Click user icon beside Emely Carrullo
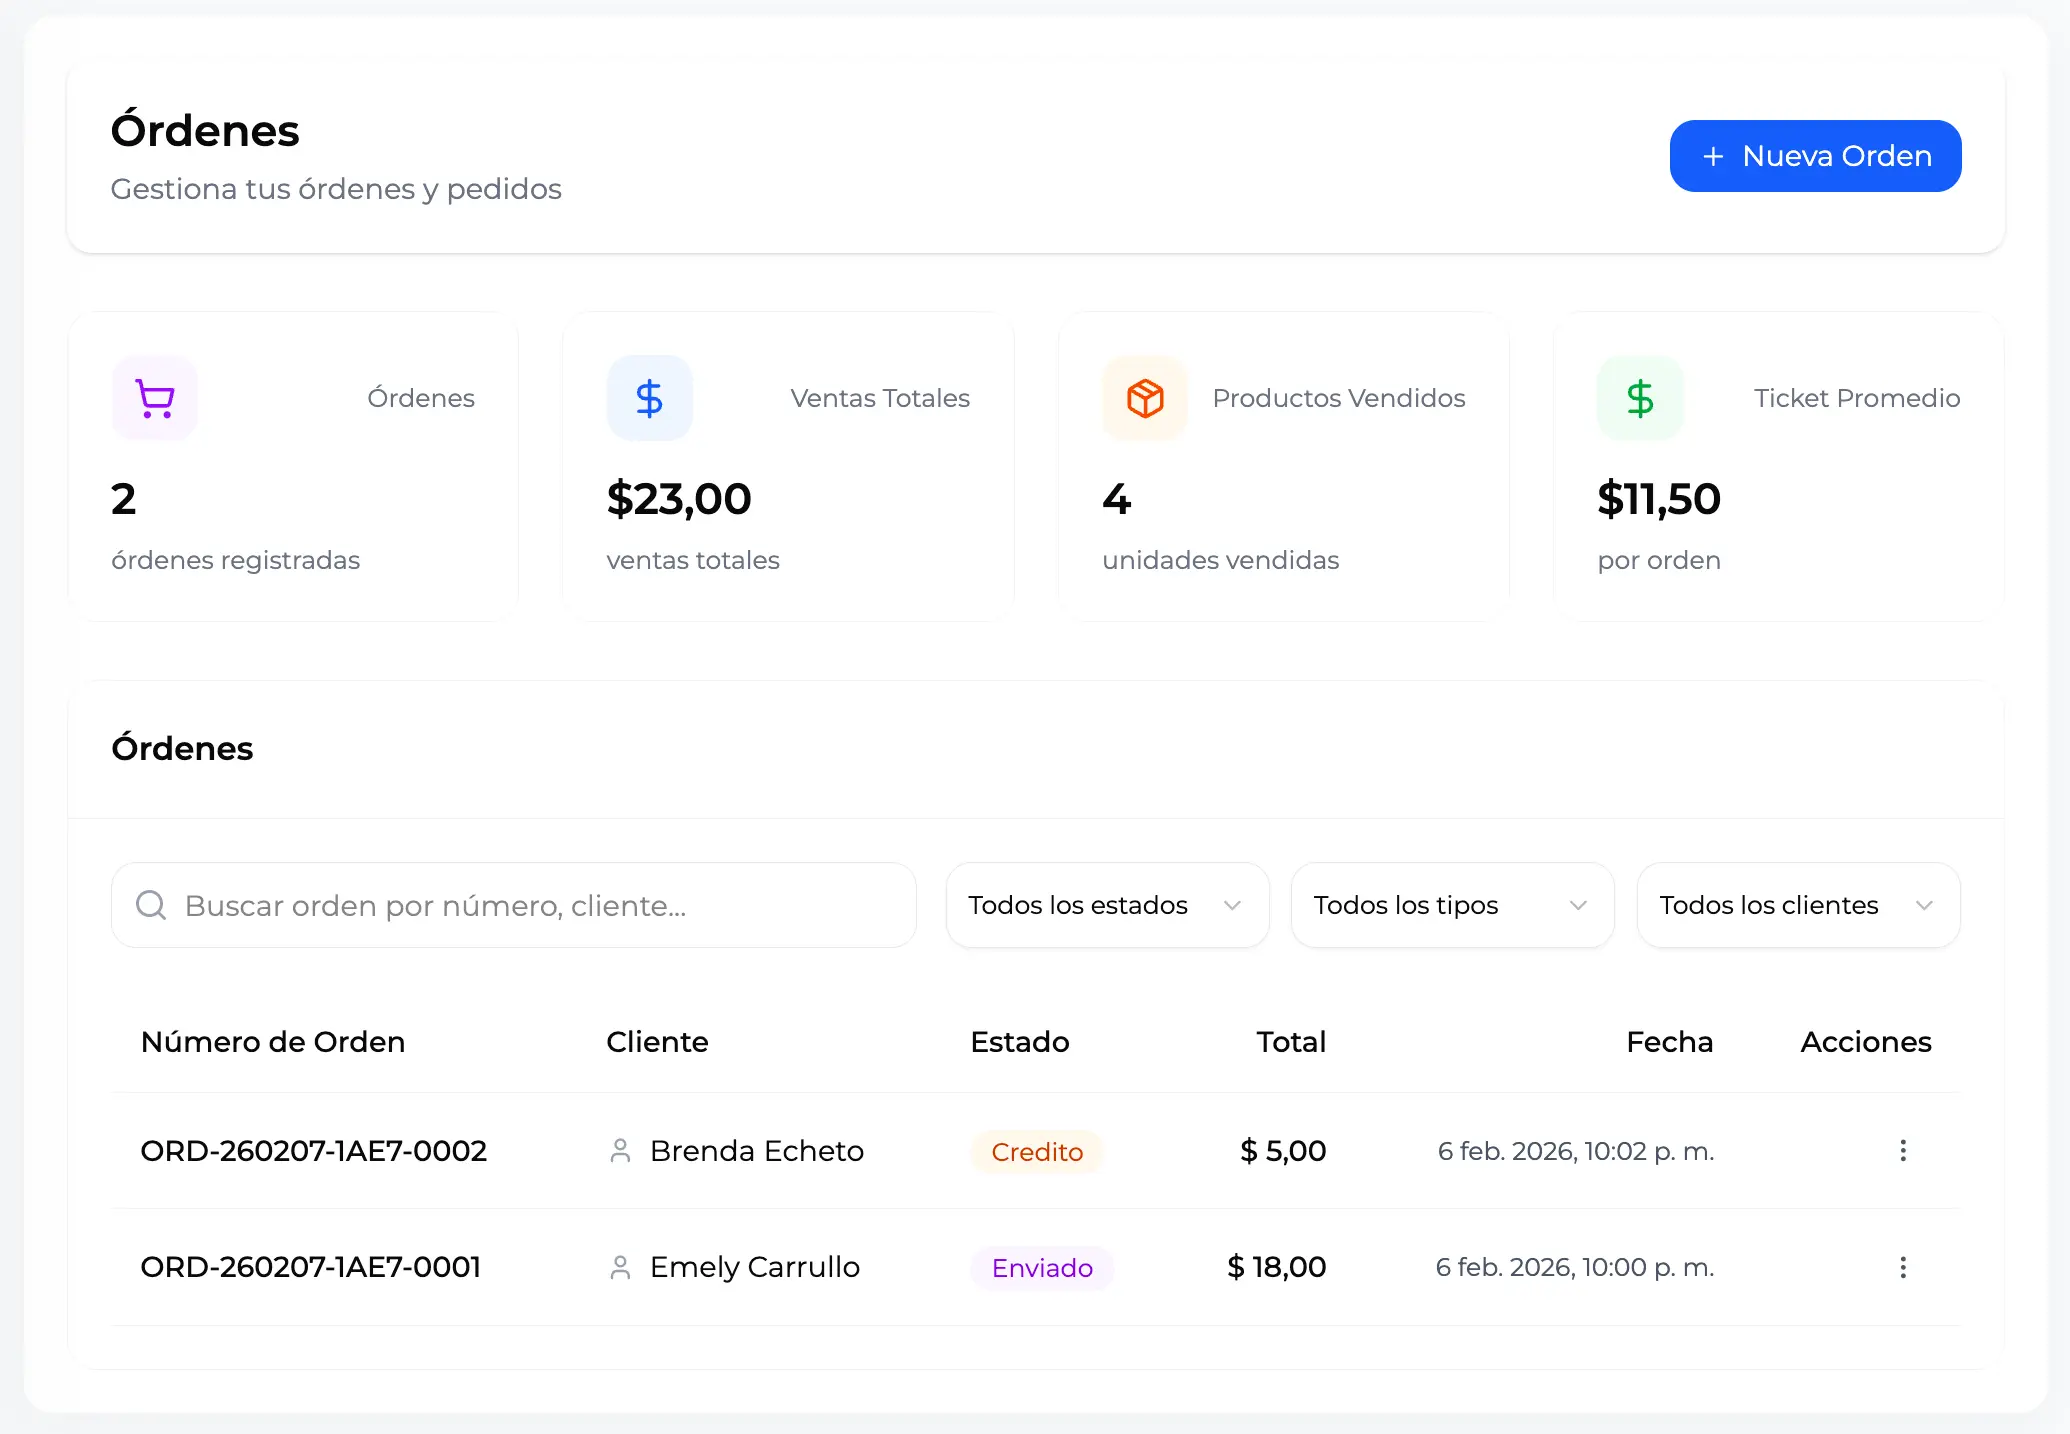The width and height of the screenshot is (2070, 1434). pyautogui.click(x=620, y=1267)
